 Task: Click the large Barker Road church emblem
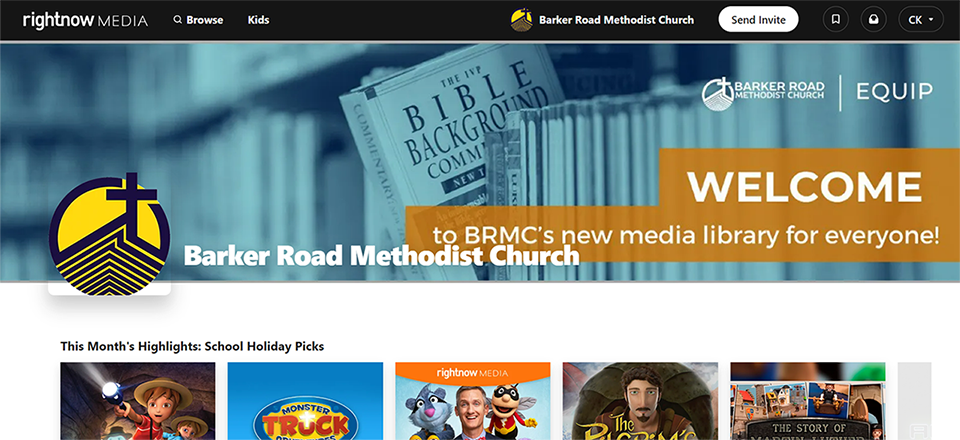[x=110, y=234]
